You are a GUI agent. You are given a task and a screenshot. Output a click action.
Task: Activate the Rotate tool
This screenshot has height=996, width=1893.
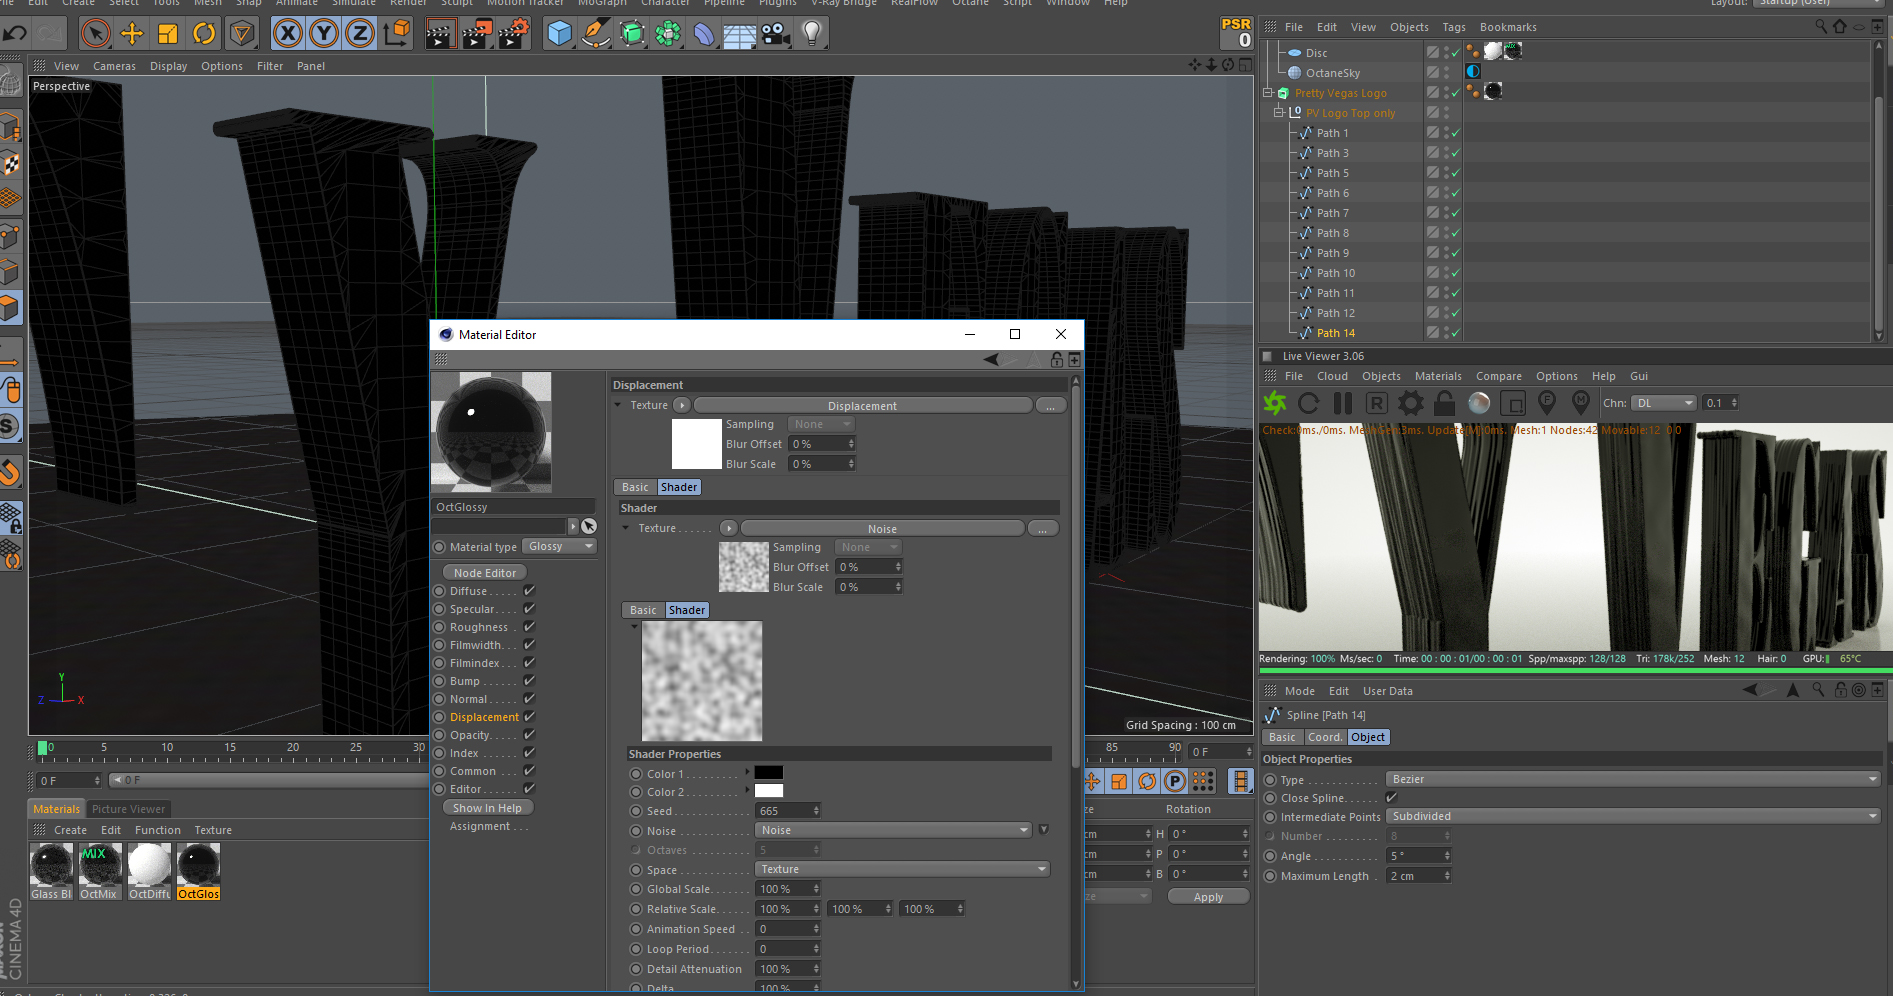[204, 34]
